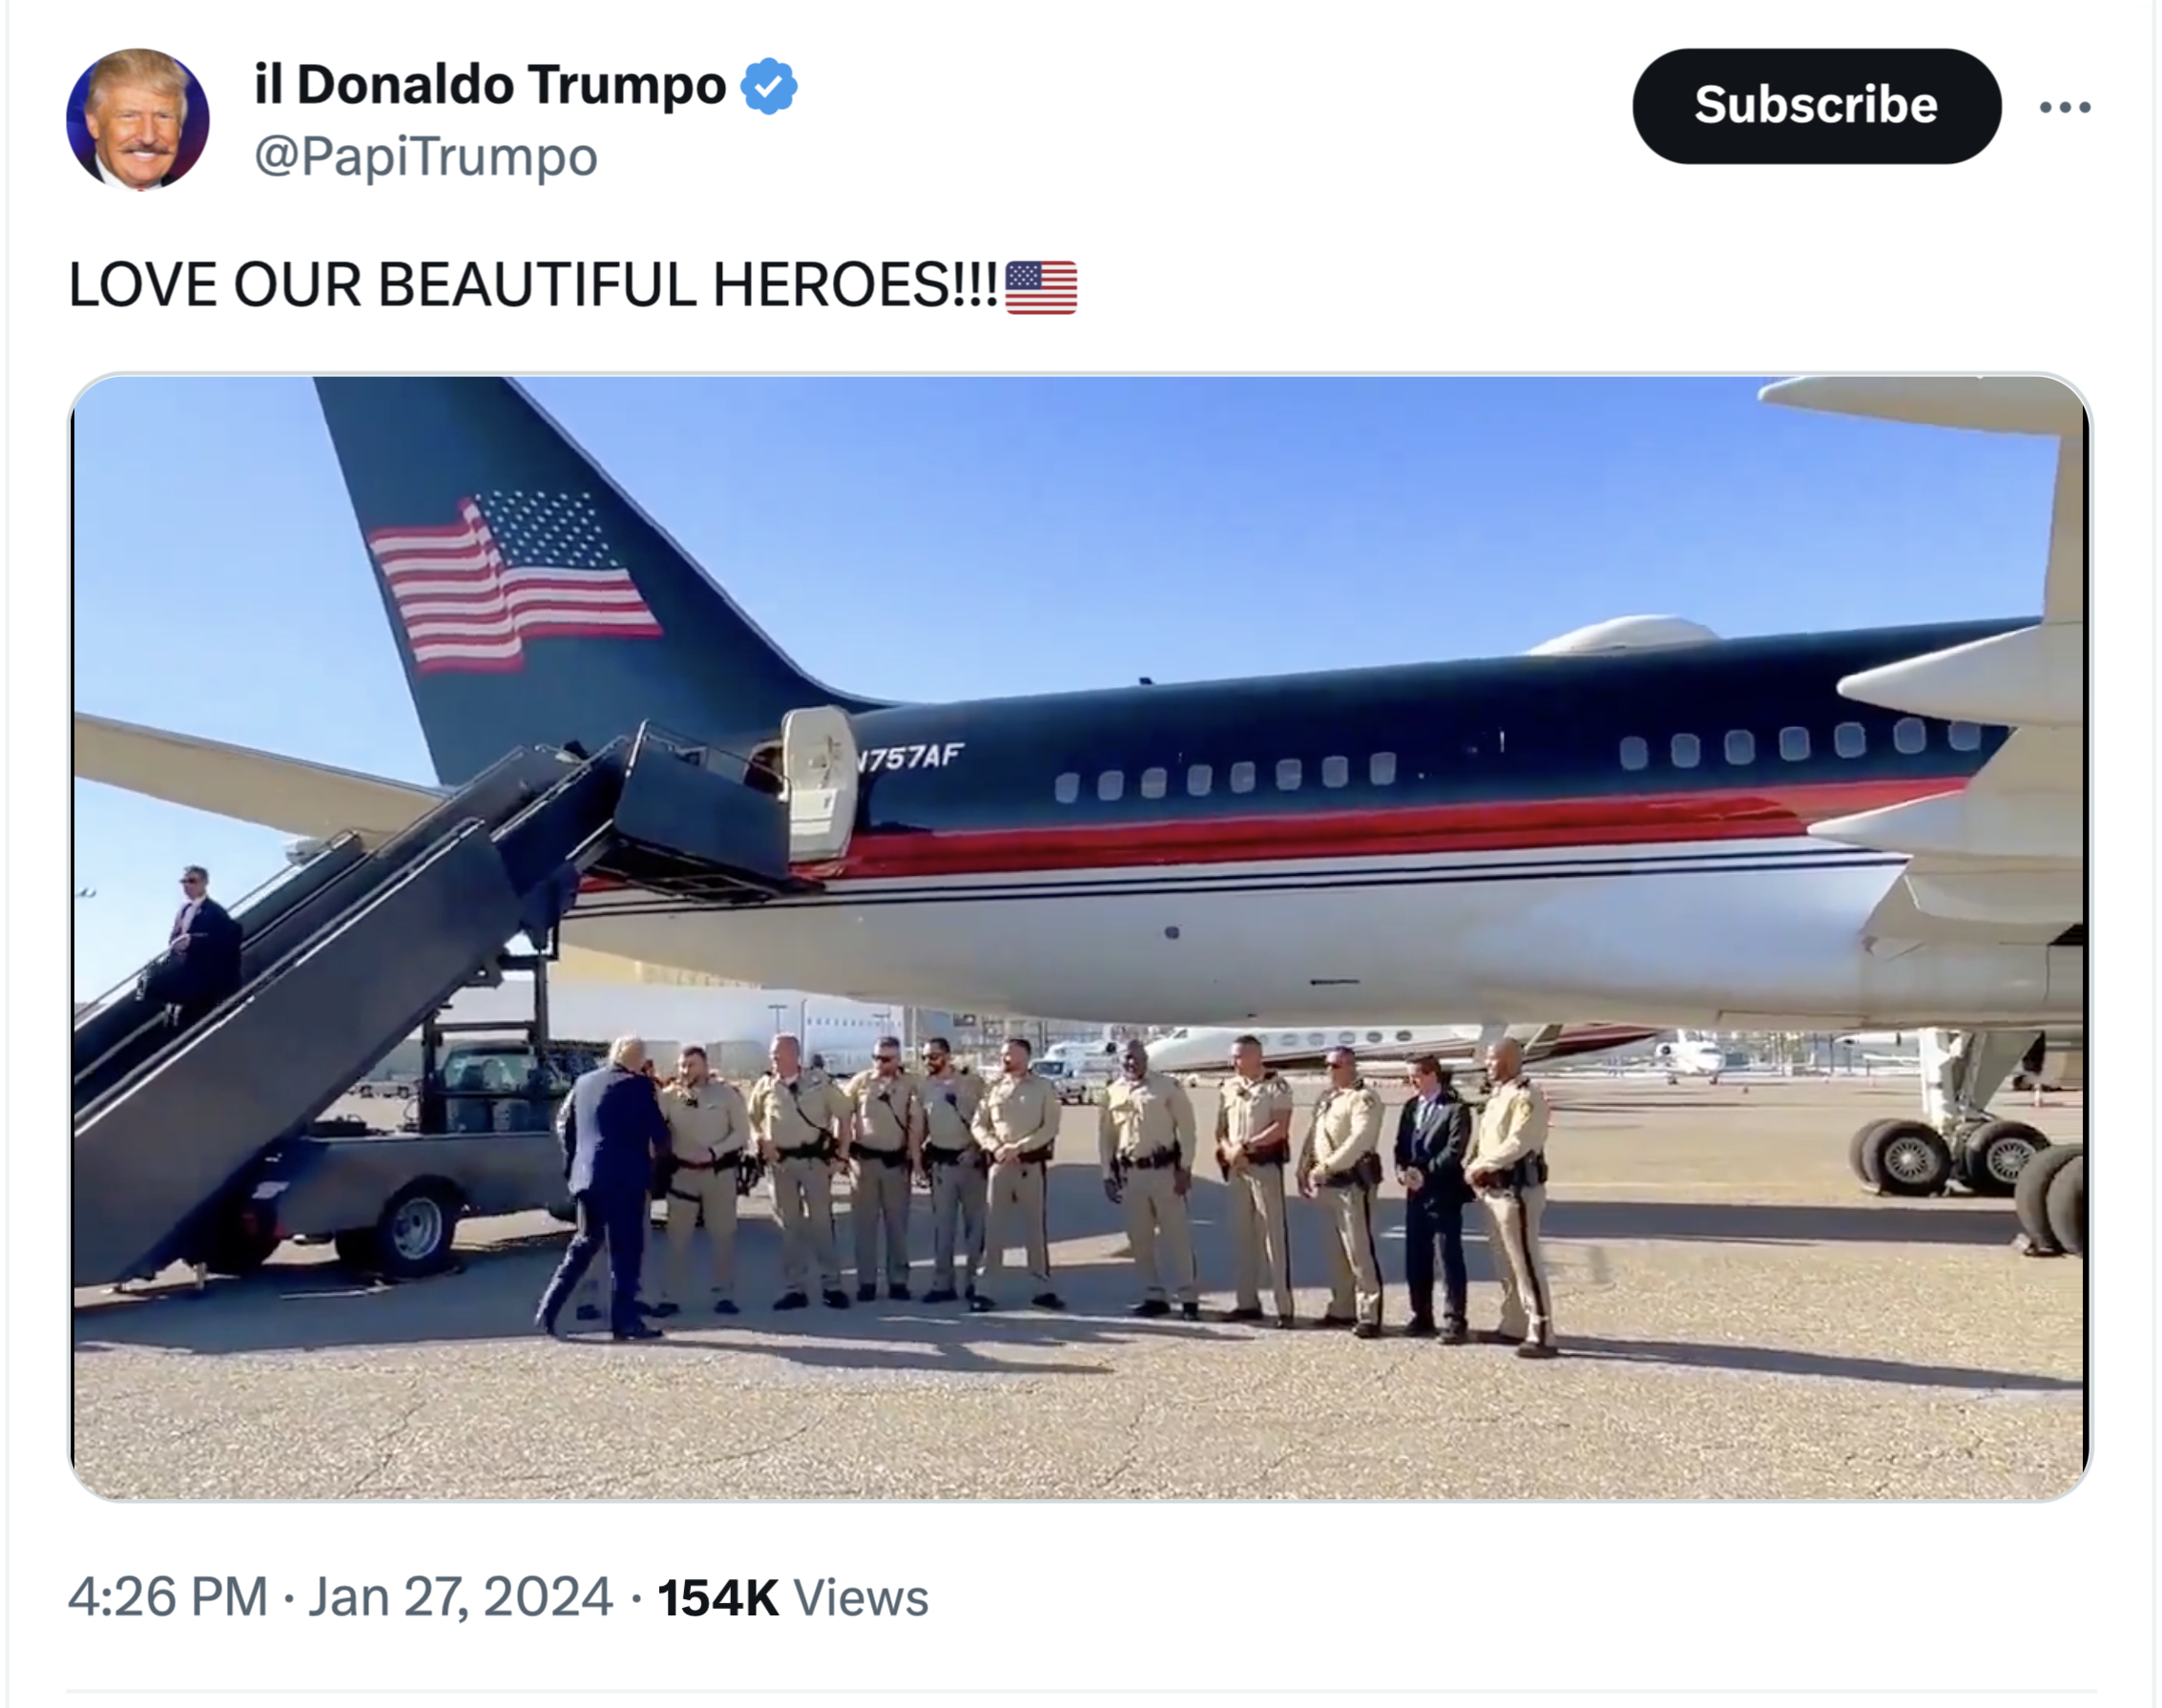
Task: Click the open airplane door in video
Action: (819, 784)
